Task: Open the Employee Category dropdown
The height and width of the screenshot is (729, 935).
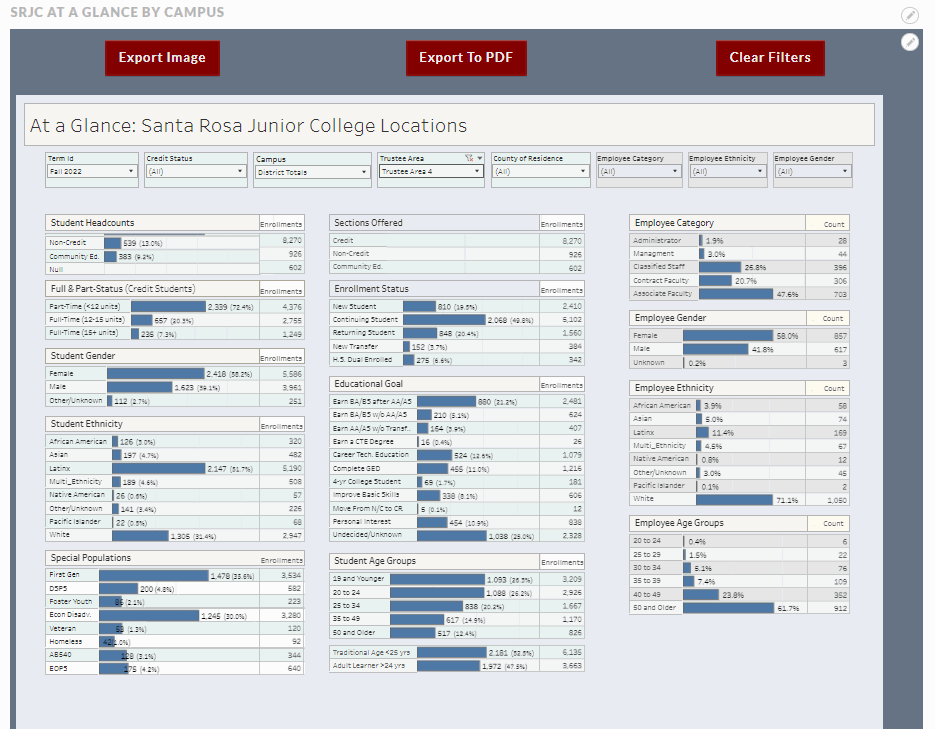Action: [x=675, y=171]
